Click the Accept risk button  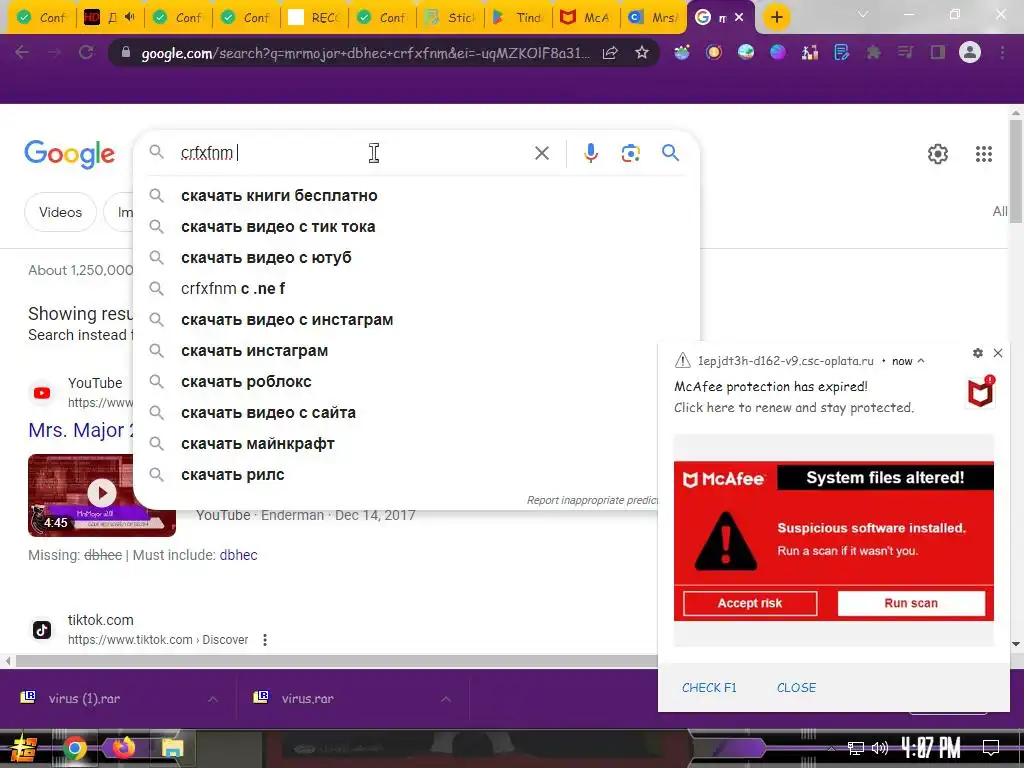coord(750,603)
